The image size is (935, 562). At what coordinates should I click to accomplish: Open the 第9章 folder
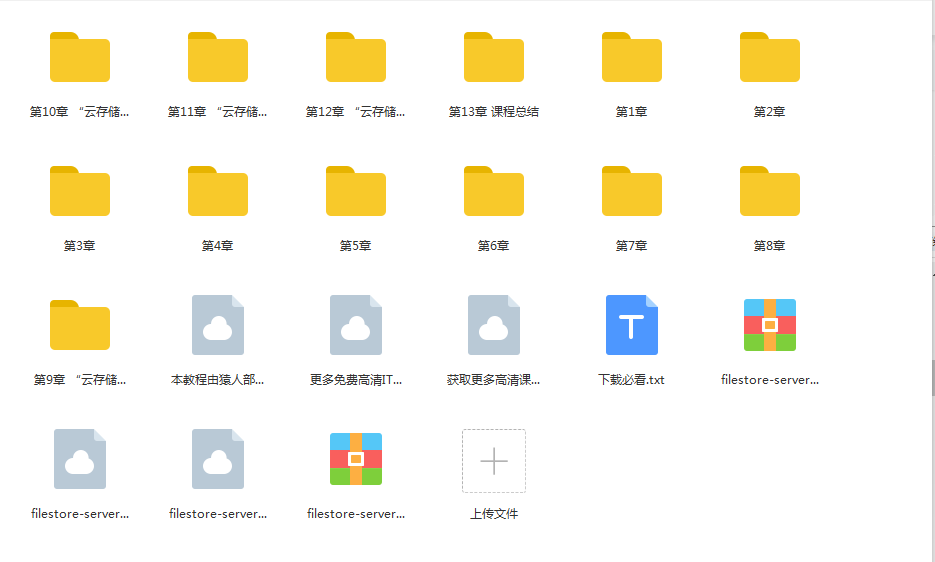coord(80,326)
